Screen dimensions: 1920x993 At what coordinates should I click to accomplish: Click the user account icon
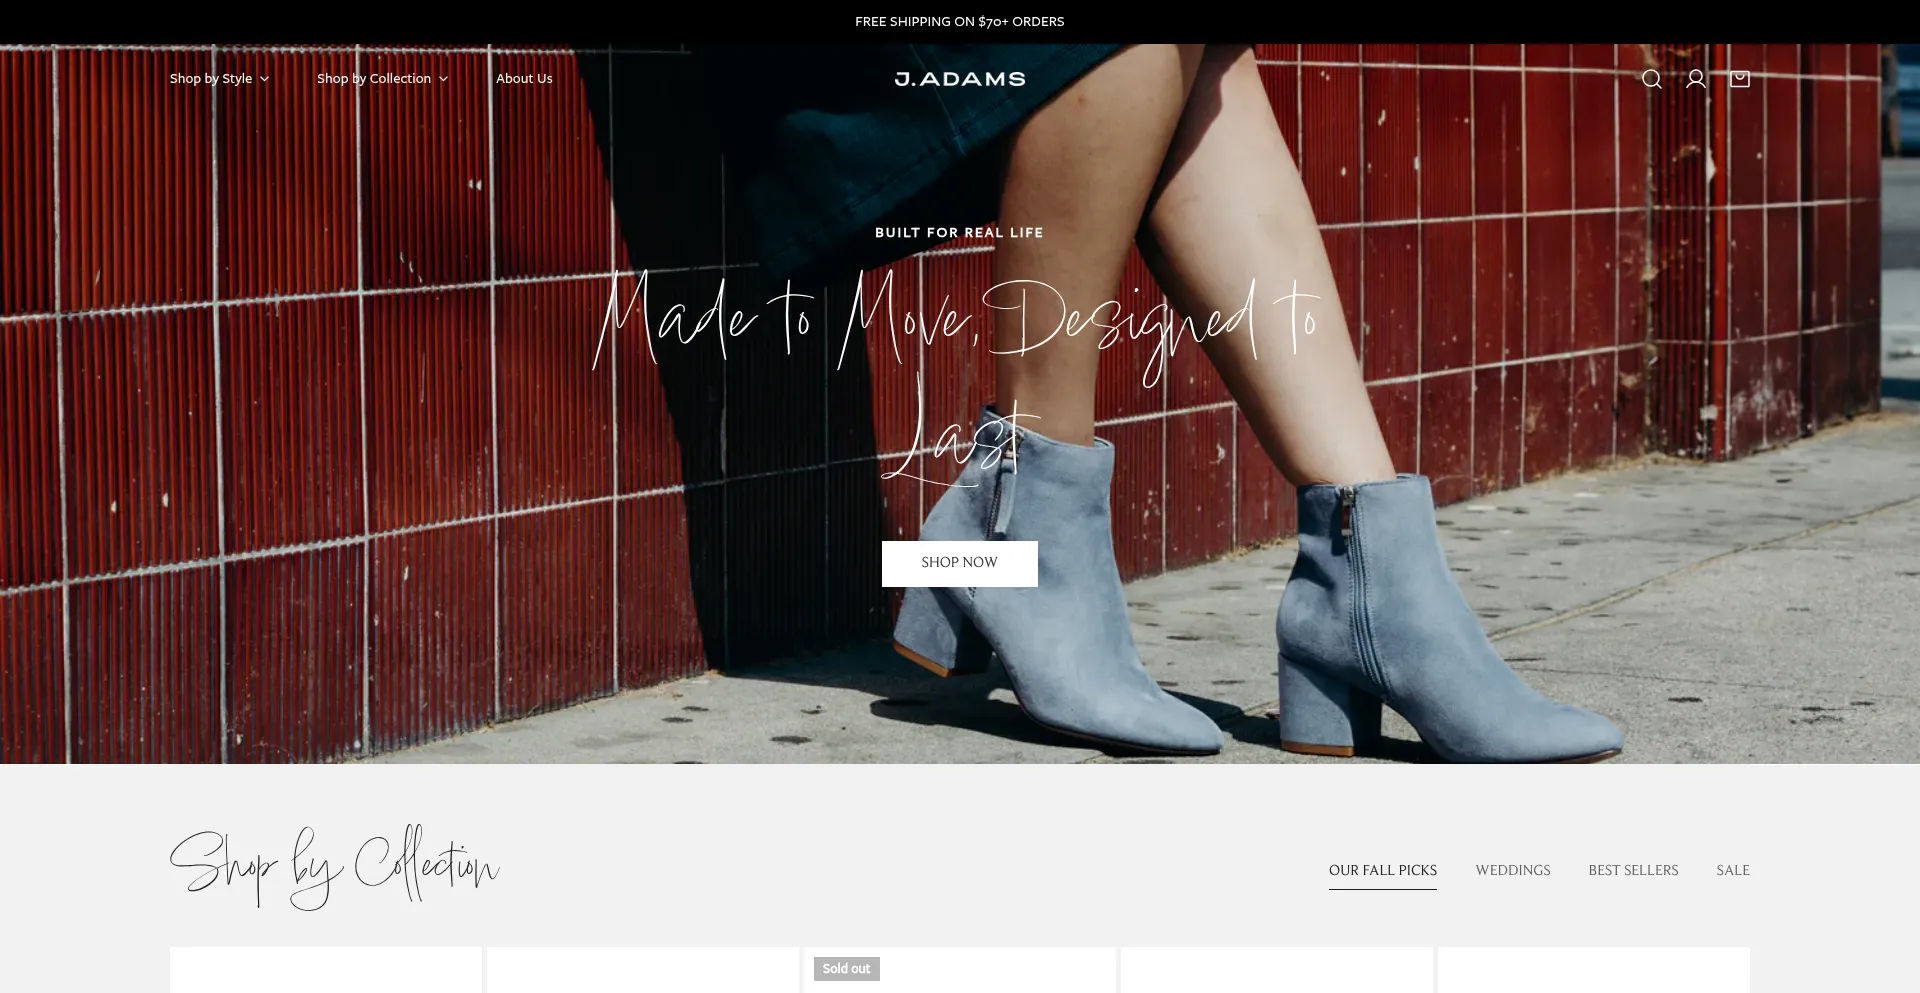(1695, 79)
